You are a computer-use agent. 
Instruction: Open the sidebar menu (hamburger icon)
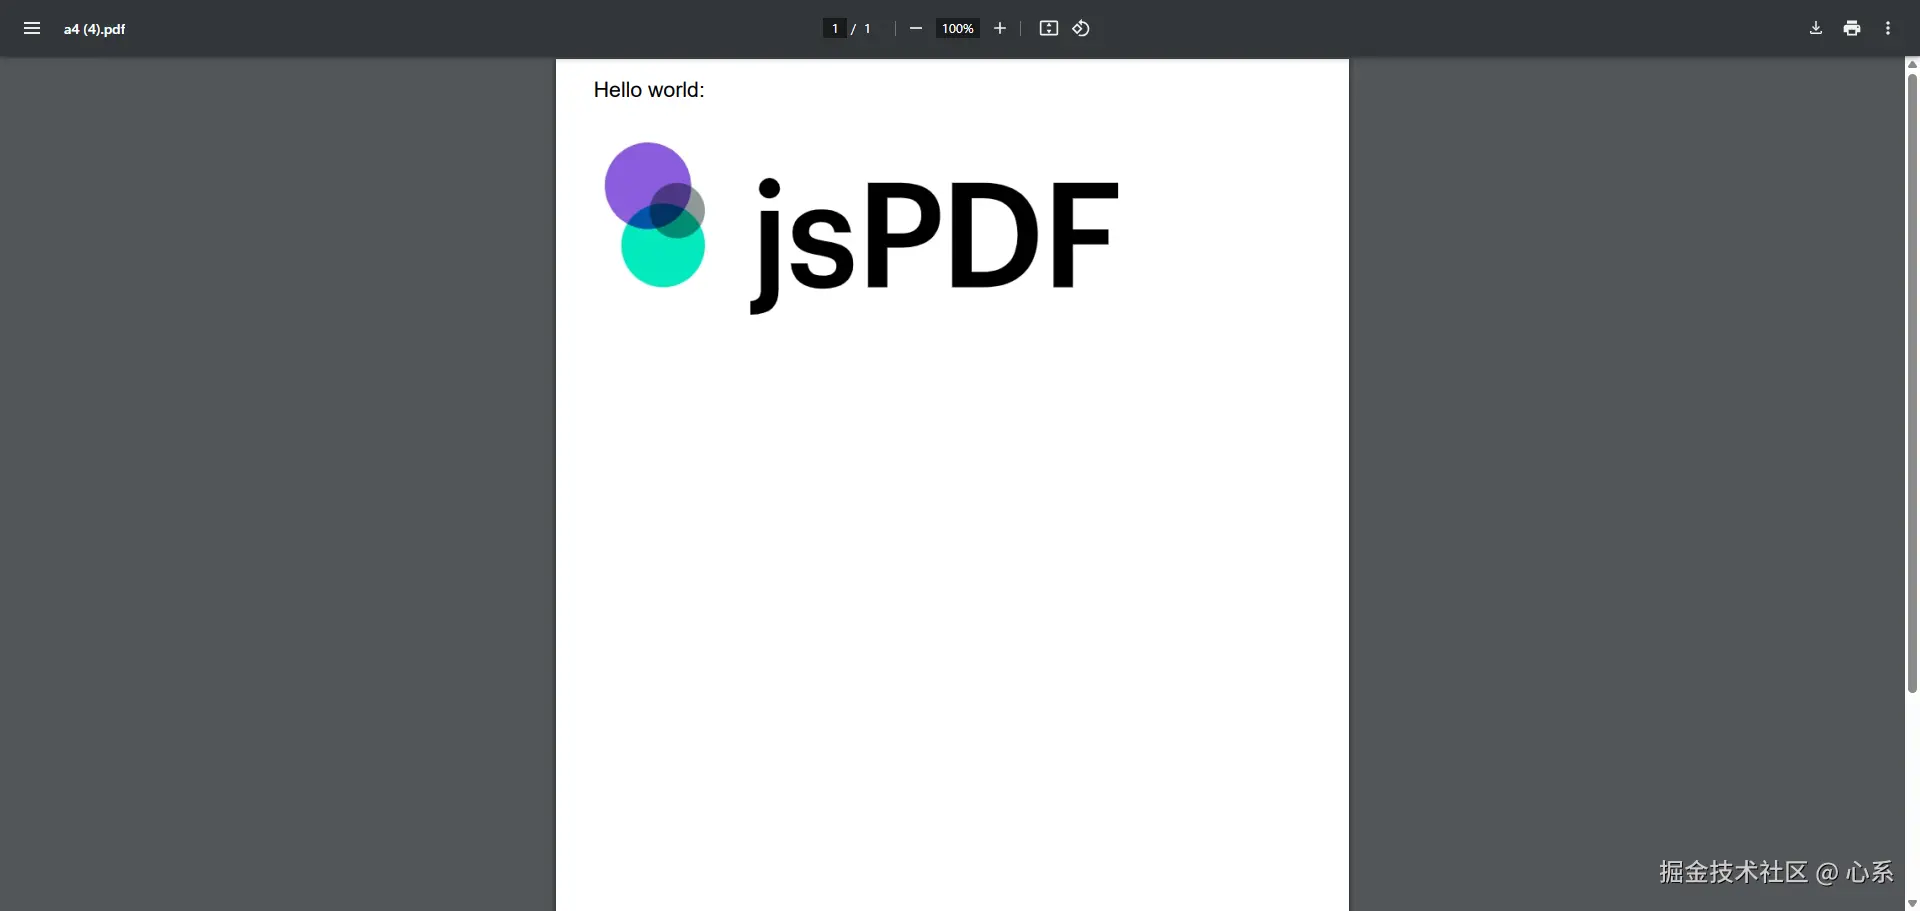coord(32,28)
